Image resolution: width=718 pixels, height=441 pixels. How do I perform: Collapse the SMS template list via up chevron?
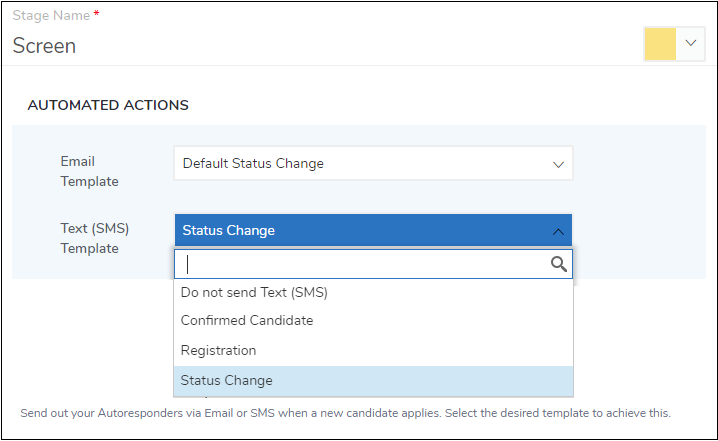tap(558, 231)
